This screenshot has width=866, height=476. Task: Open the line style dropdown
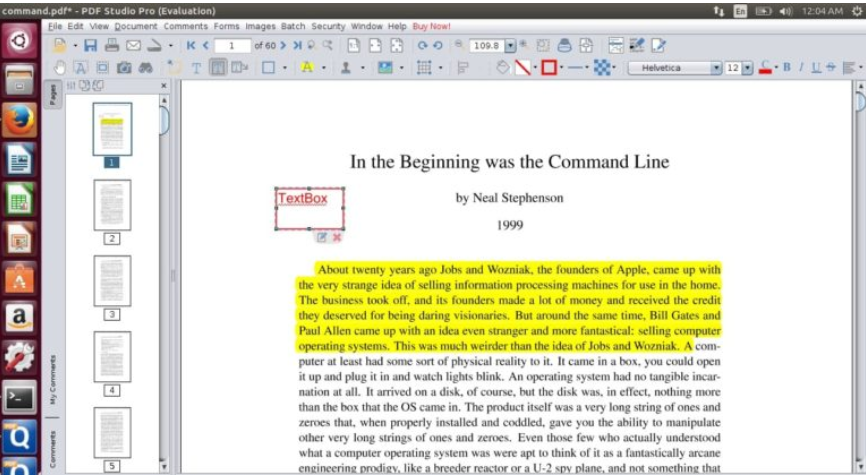[587, 68]
